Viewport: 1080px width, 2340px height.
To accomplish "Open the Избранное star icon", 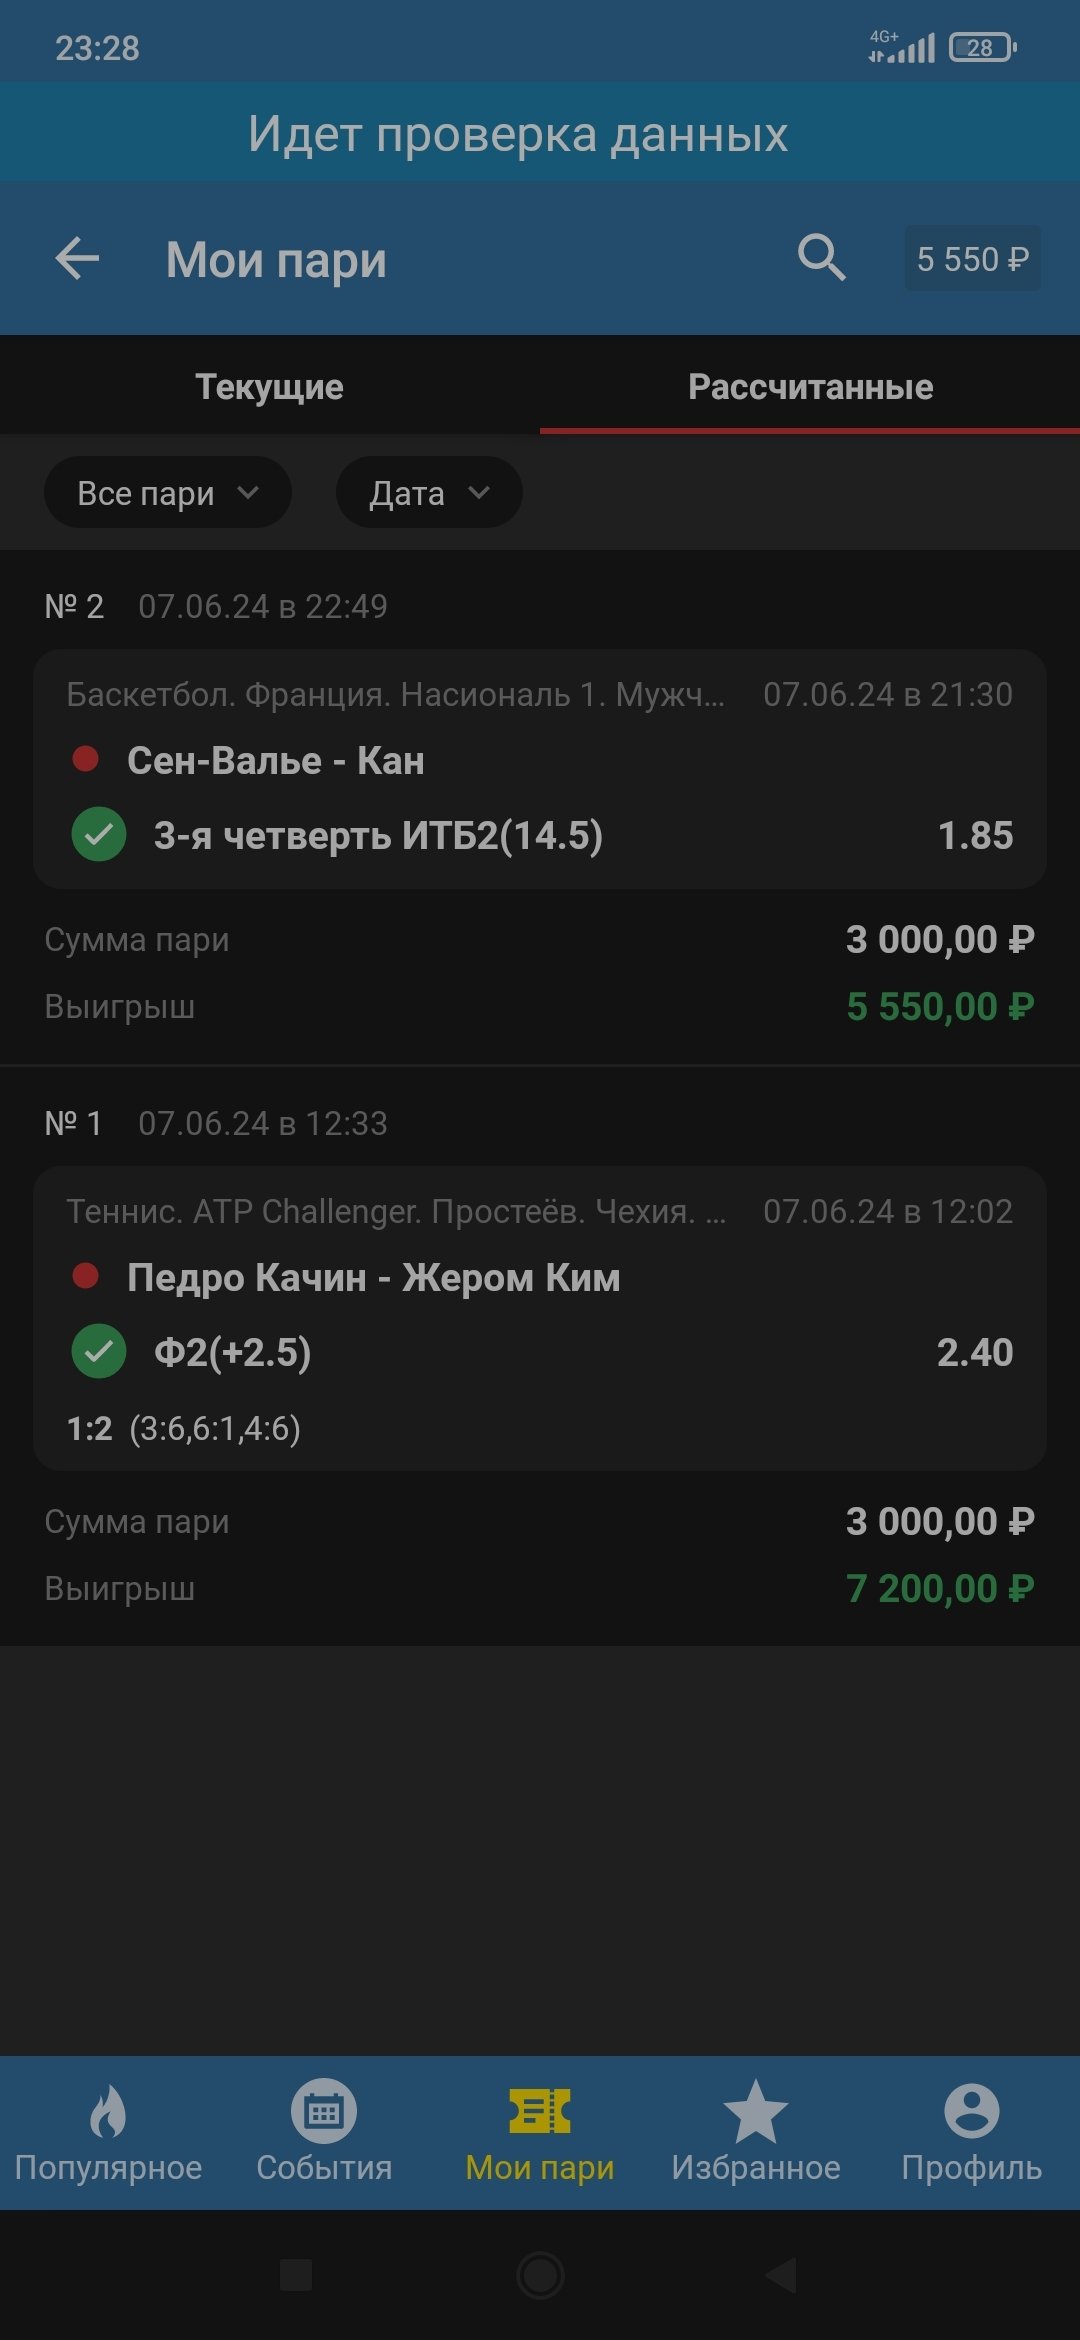I will point(756,2111).
